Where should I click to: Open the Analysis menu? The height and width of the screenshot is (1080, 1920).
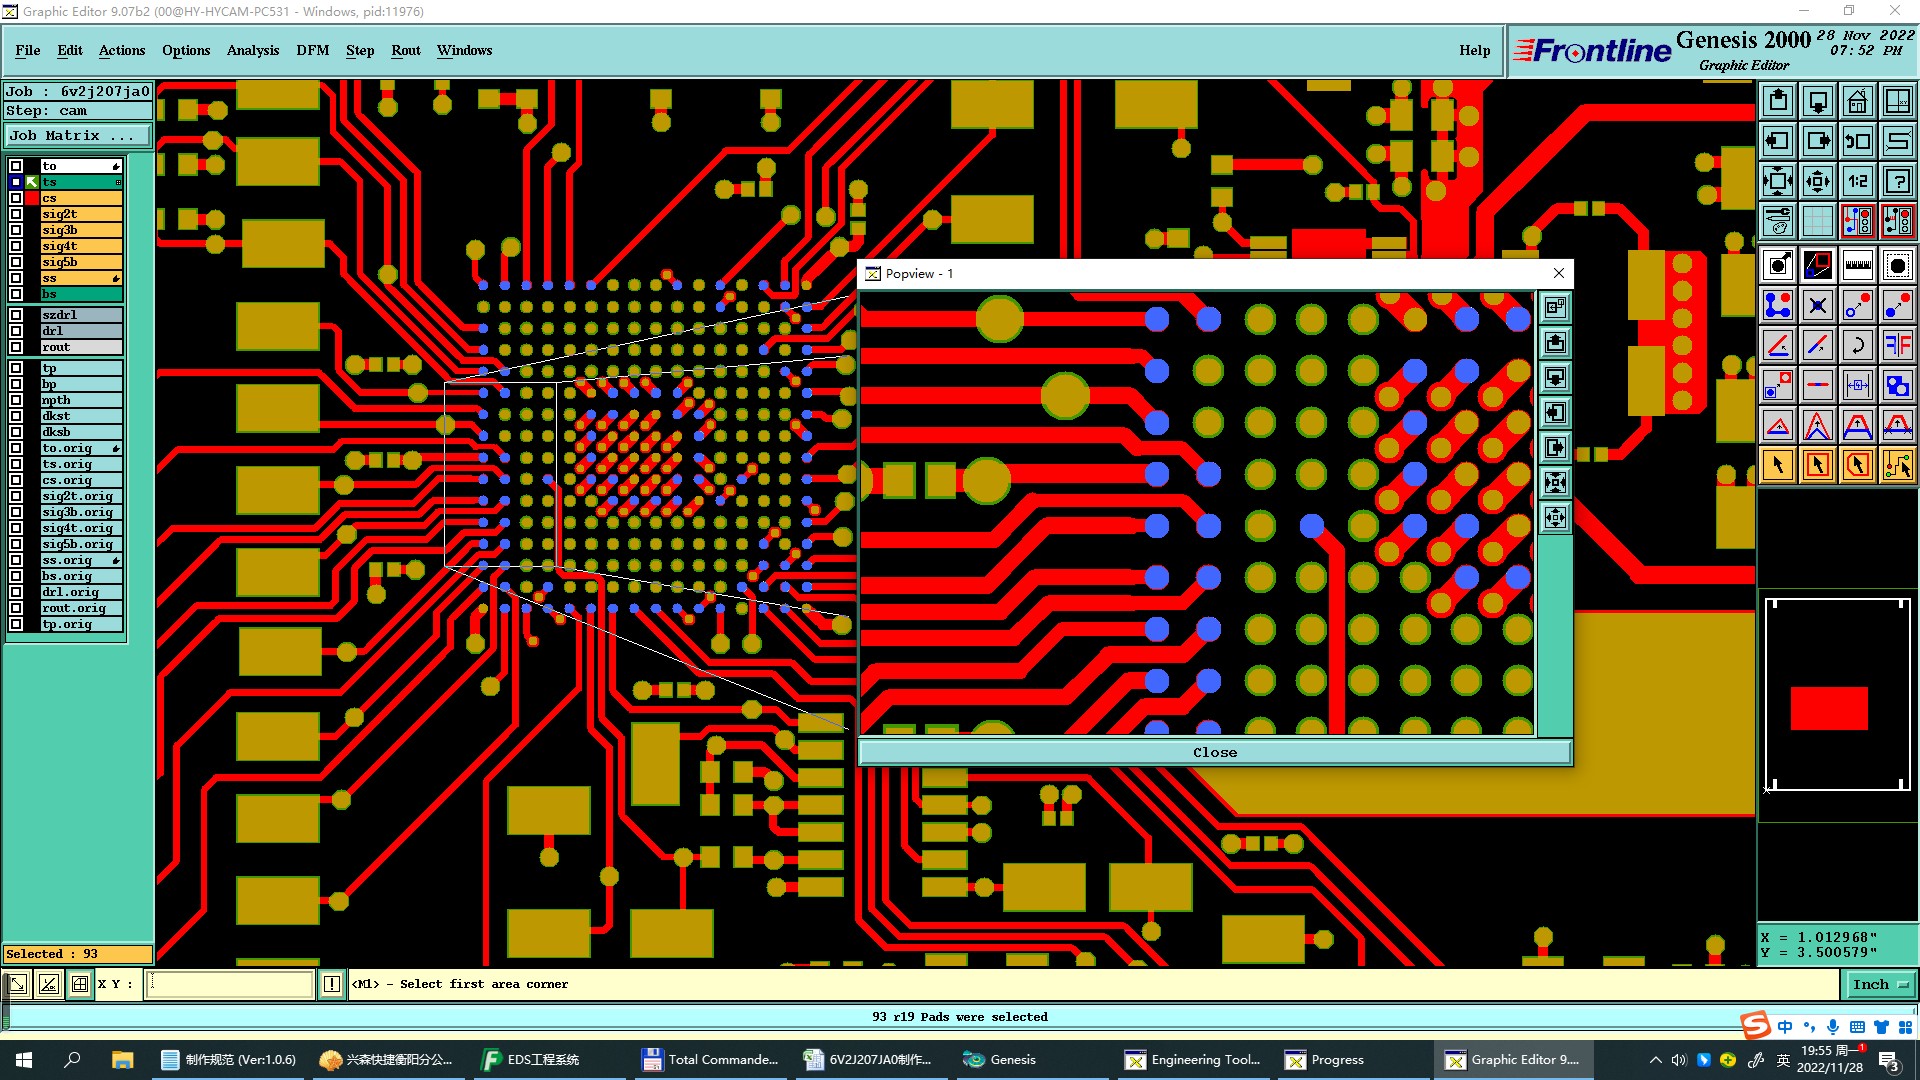(252, 50)
